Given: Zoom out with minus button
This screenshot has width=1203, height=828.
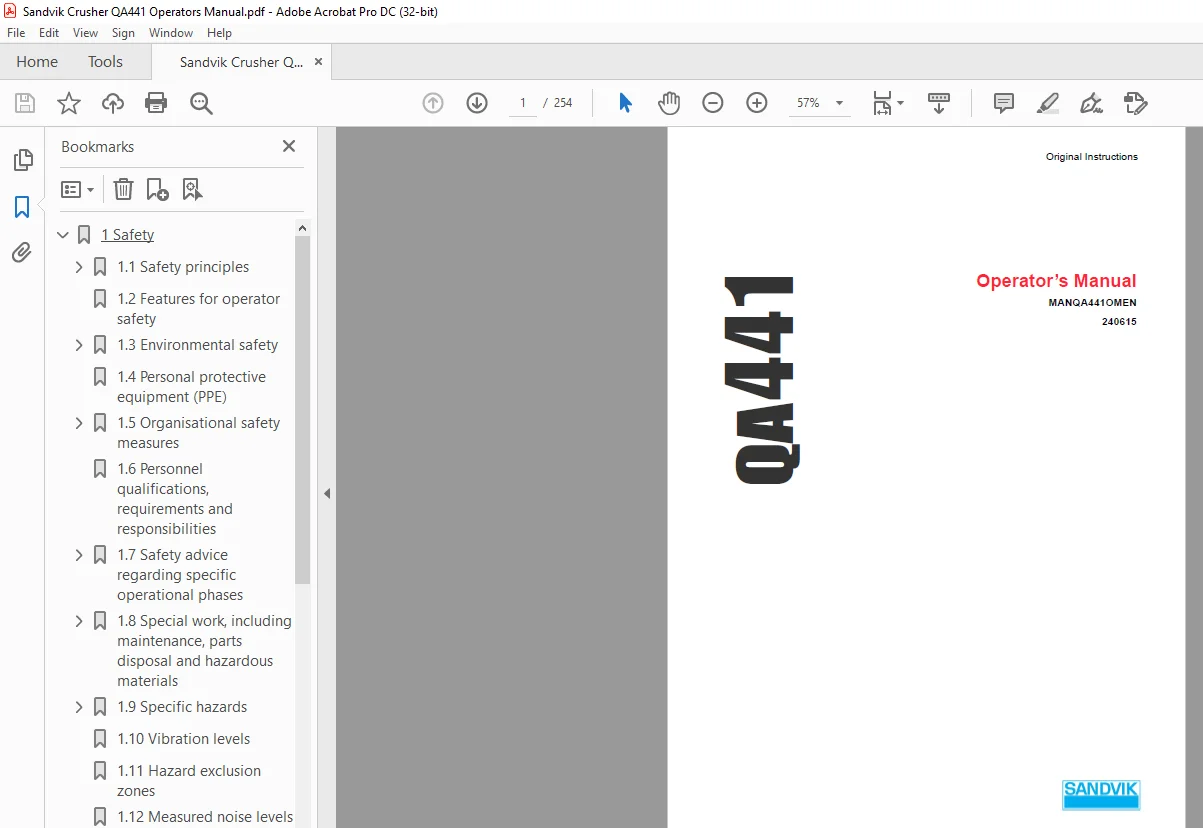Looking at the screenshot, I should tap(713, 103).
